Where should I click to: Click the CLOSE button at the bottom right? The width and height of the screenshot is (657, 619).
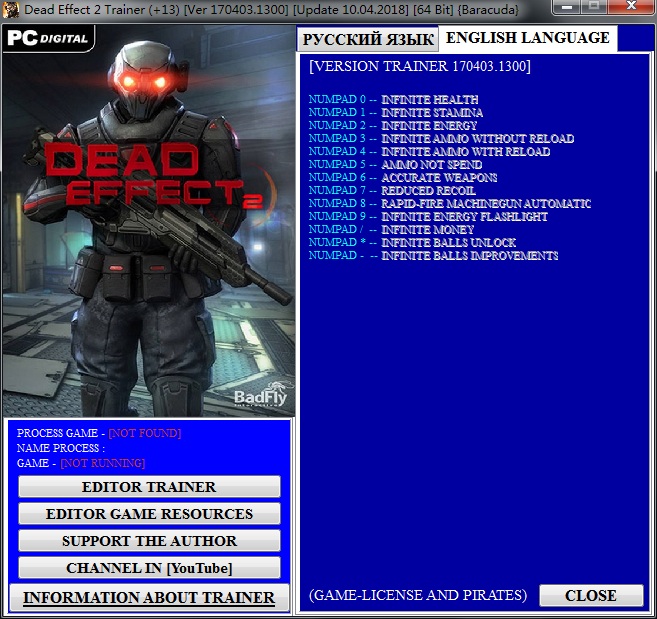591,596
